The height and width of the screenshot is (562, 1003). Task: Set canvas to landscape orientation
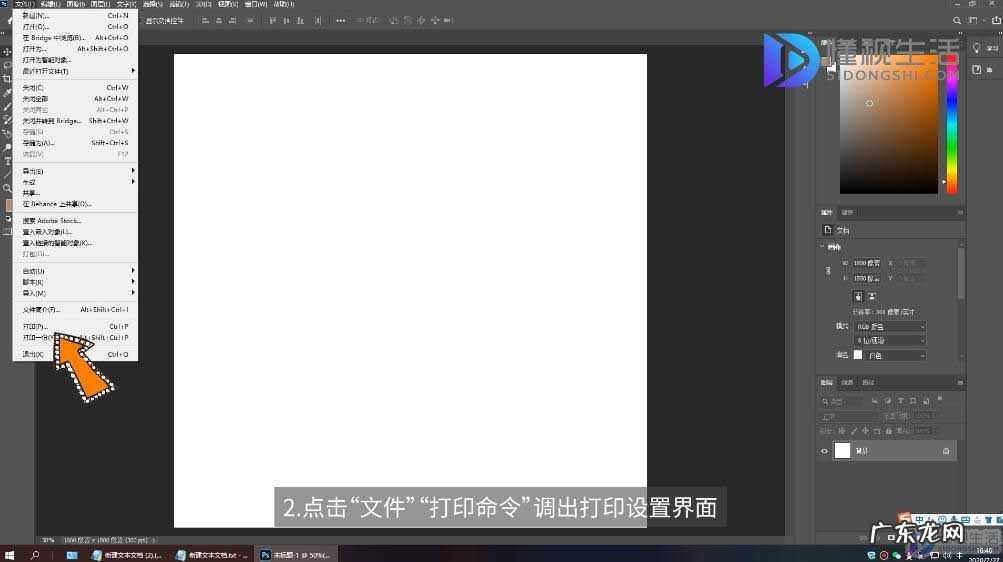click(872, 297)
